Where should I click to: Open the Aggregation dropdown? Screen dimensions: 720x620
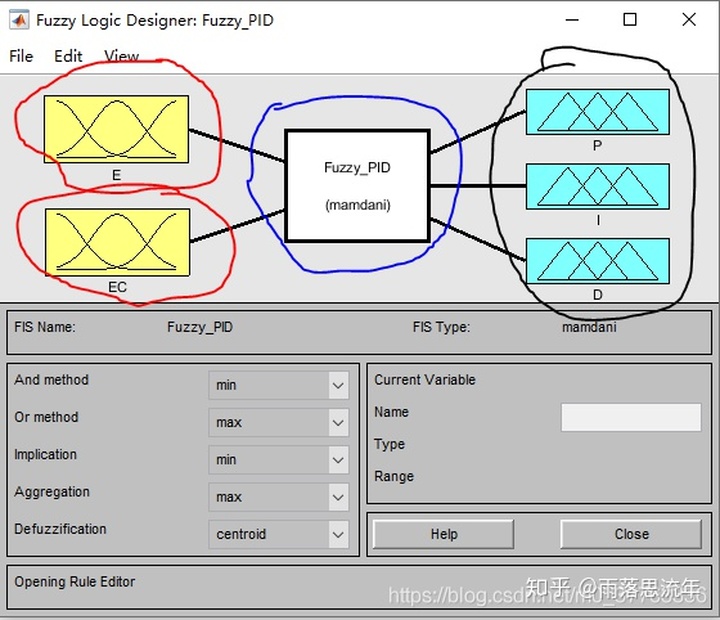278,497
